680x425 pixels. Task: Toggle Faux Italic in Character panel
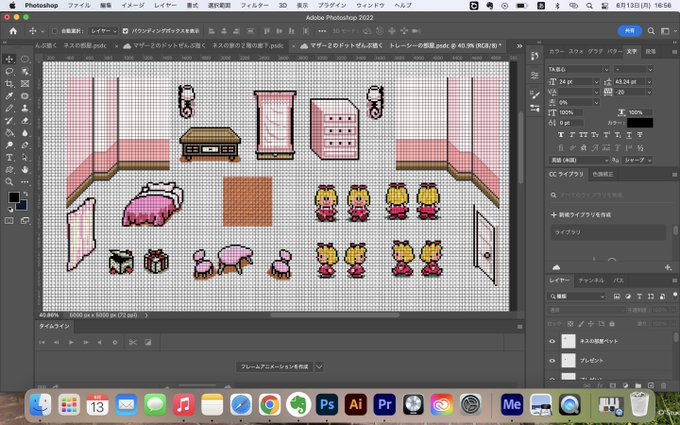pyautogui.click(x=572, y=135)
